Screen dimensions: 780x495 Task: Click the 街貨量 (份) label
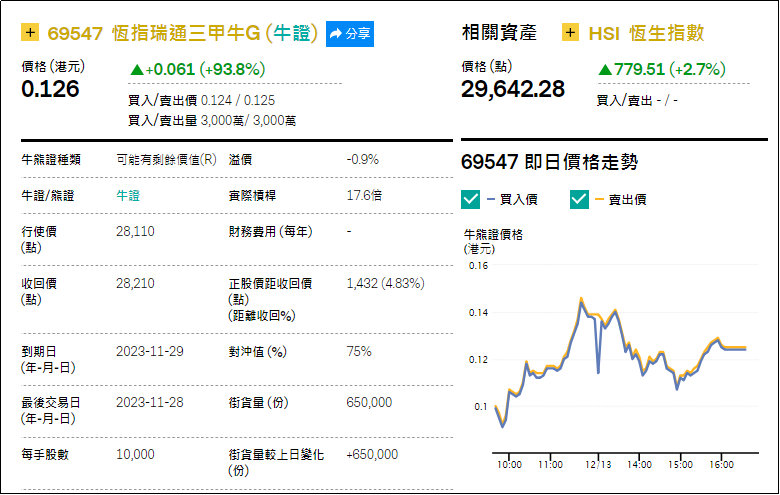coord(258,402)
